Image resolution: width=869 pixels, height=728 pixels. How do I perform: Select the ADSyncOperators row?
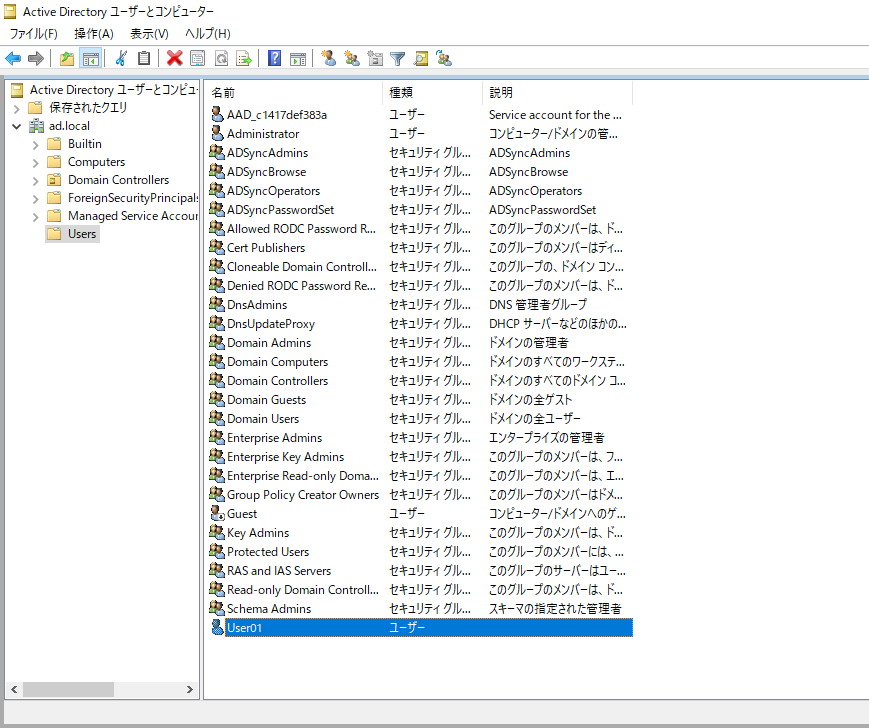point(420,191)
